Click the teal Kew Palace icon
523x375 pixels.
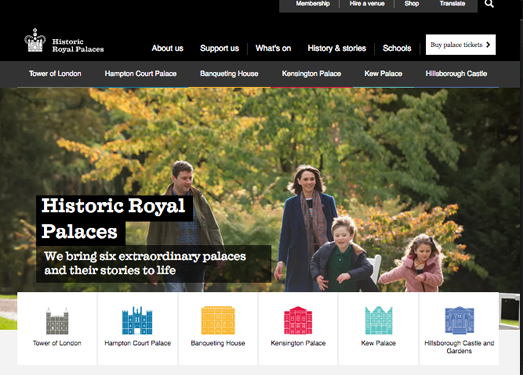379,320
